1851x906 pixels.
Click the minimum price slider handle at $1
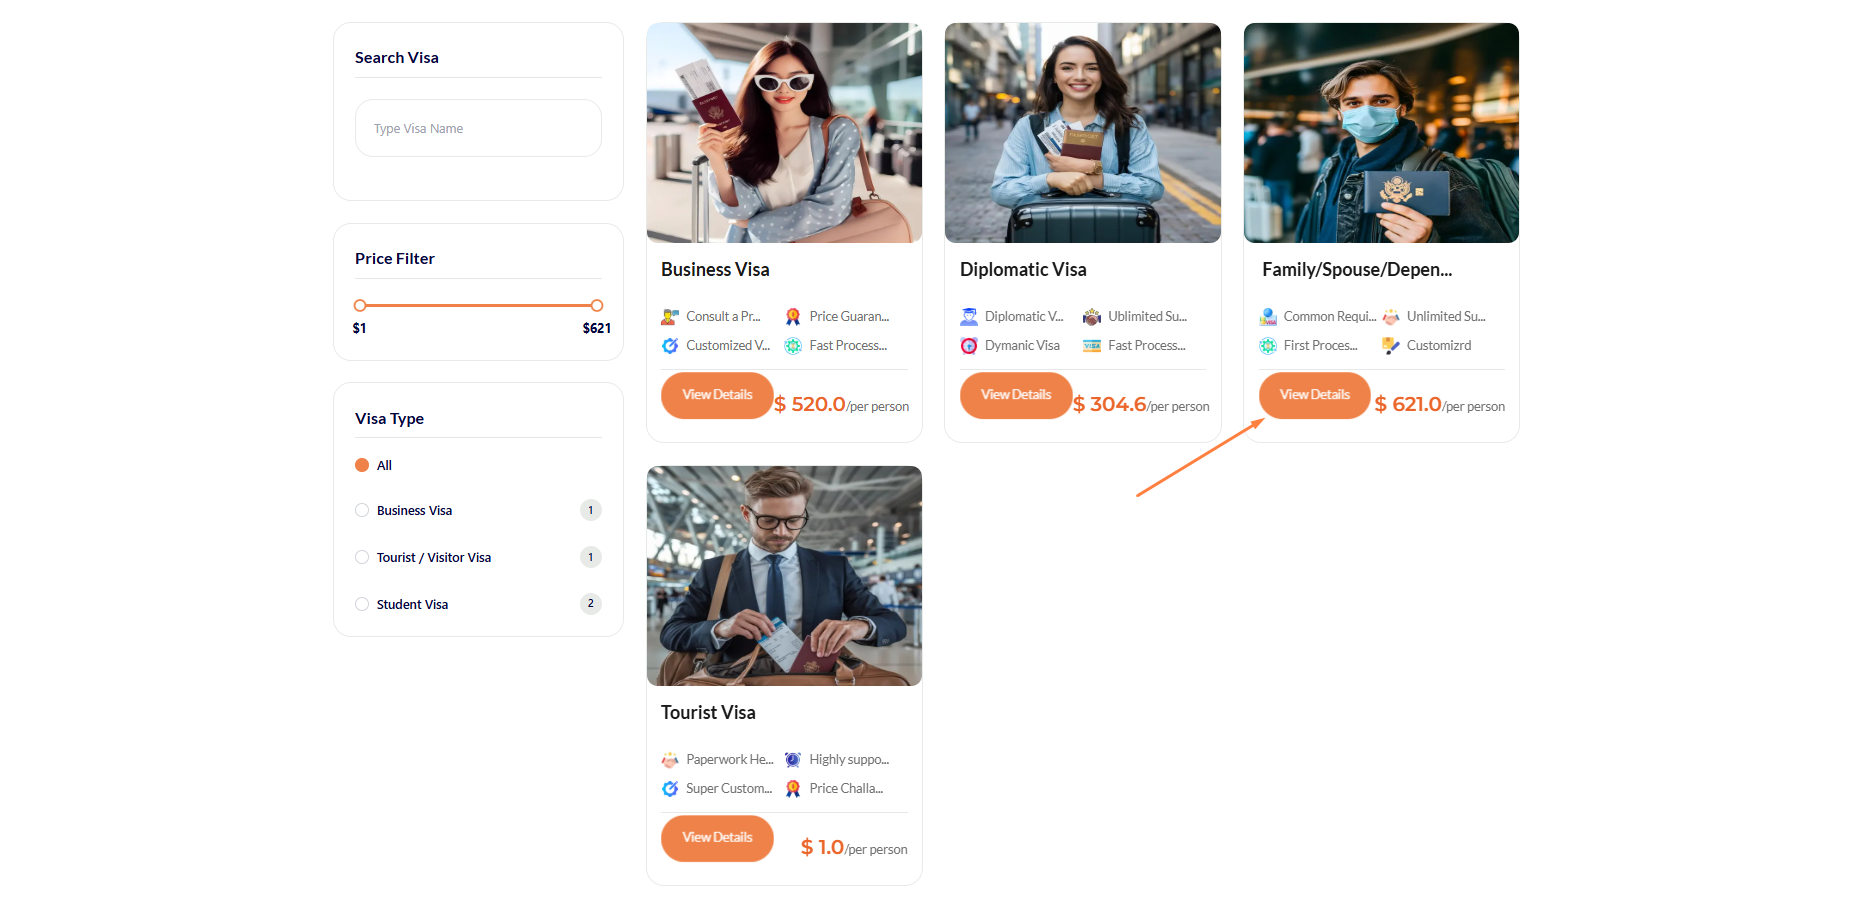360,305
